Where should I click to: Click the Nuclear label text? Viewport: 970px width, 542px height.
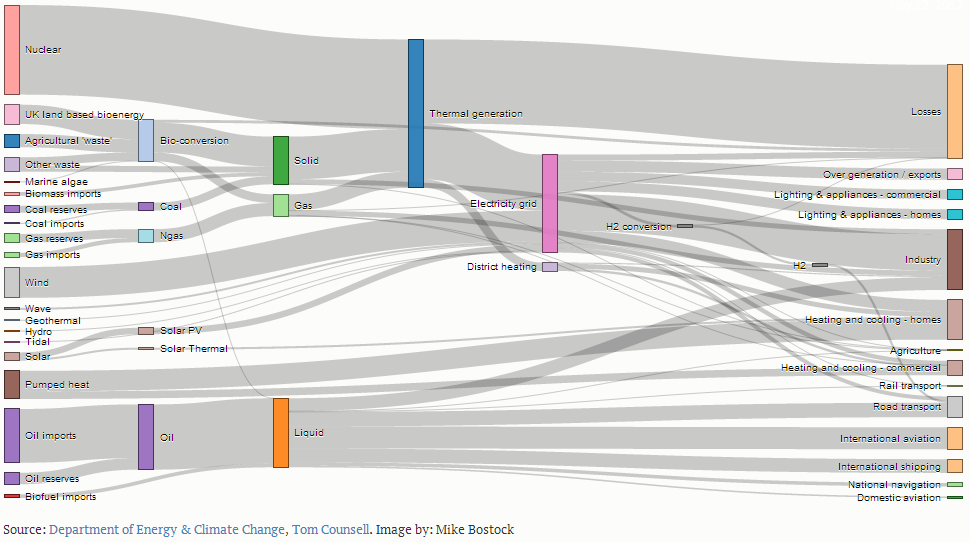tap(43, 49)
